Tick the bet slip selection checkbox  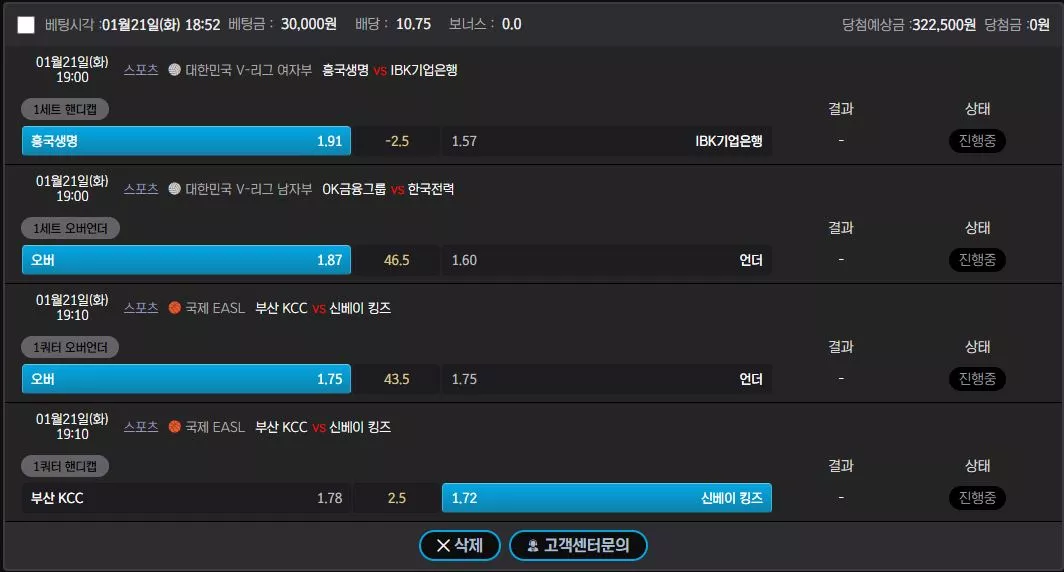click(26, 25)
